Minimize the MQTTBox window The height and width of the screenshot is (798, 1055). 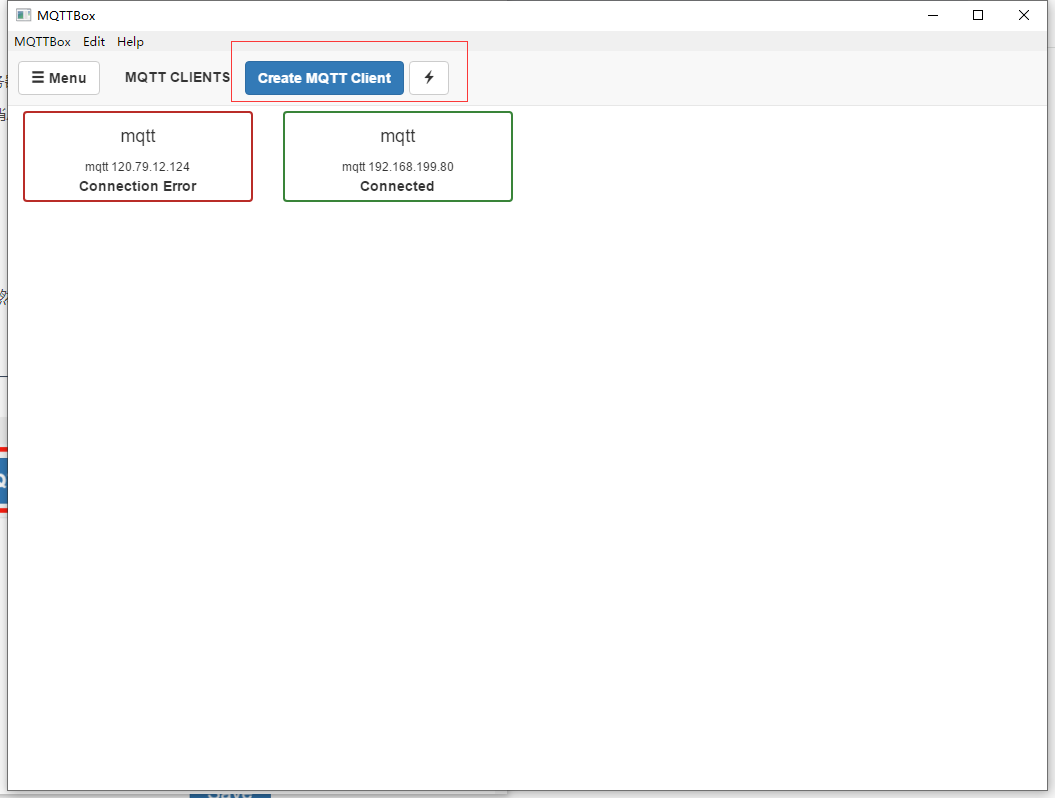(933, 15)
